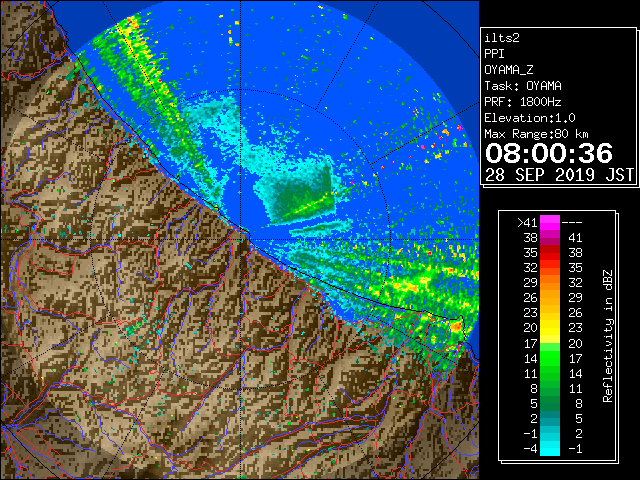640x480 pixels.
Task: Click the "---" legend label
Action: [x=572, y=222]
